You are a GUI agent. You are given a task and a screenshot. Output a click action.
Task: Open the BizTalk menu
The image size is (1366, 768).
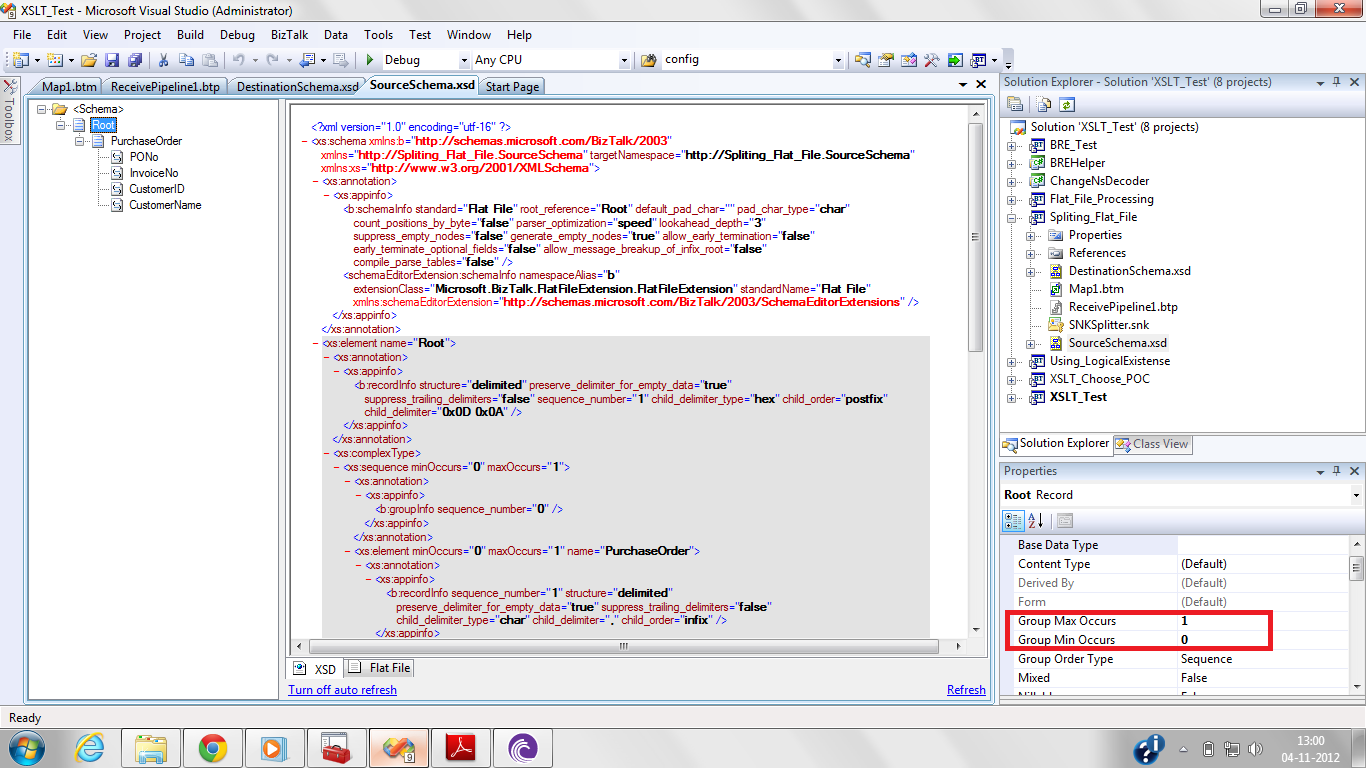pos(291,34)
